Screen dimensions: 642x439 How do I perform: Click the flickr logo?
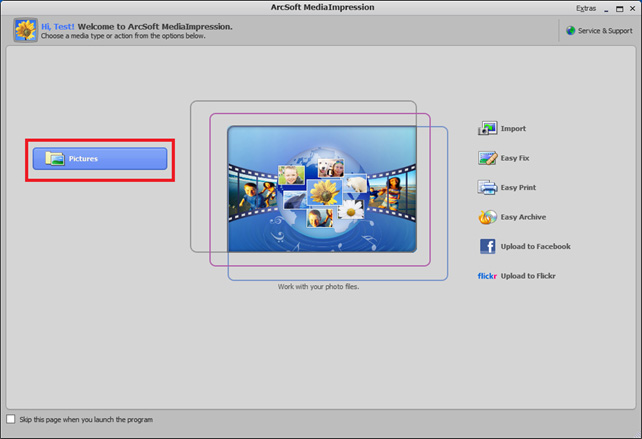pos(487,276)
